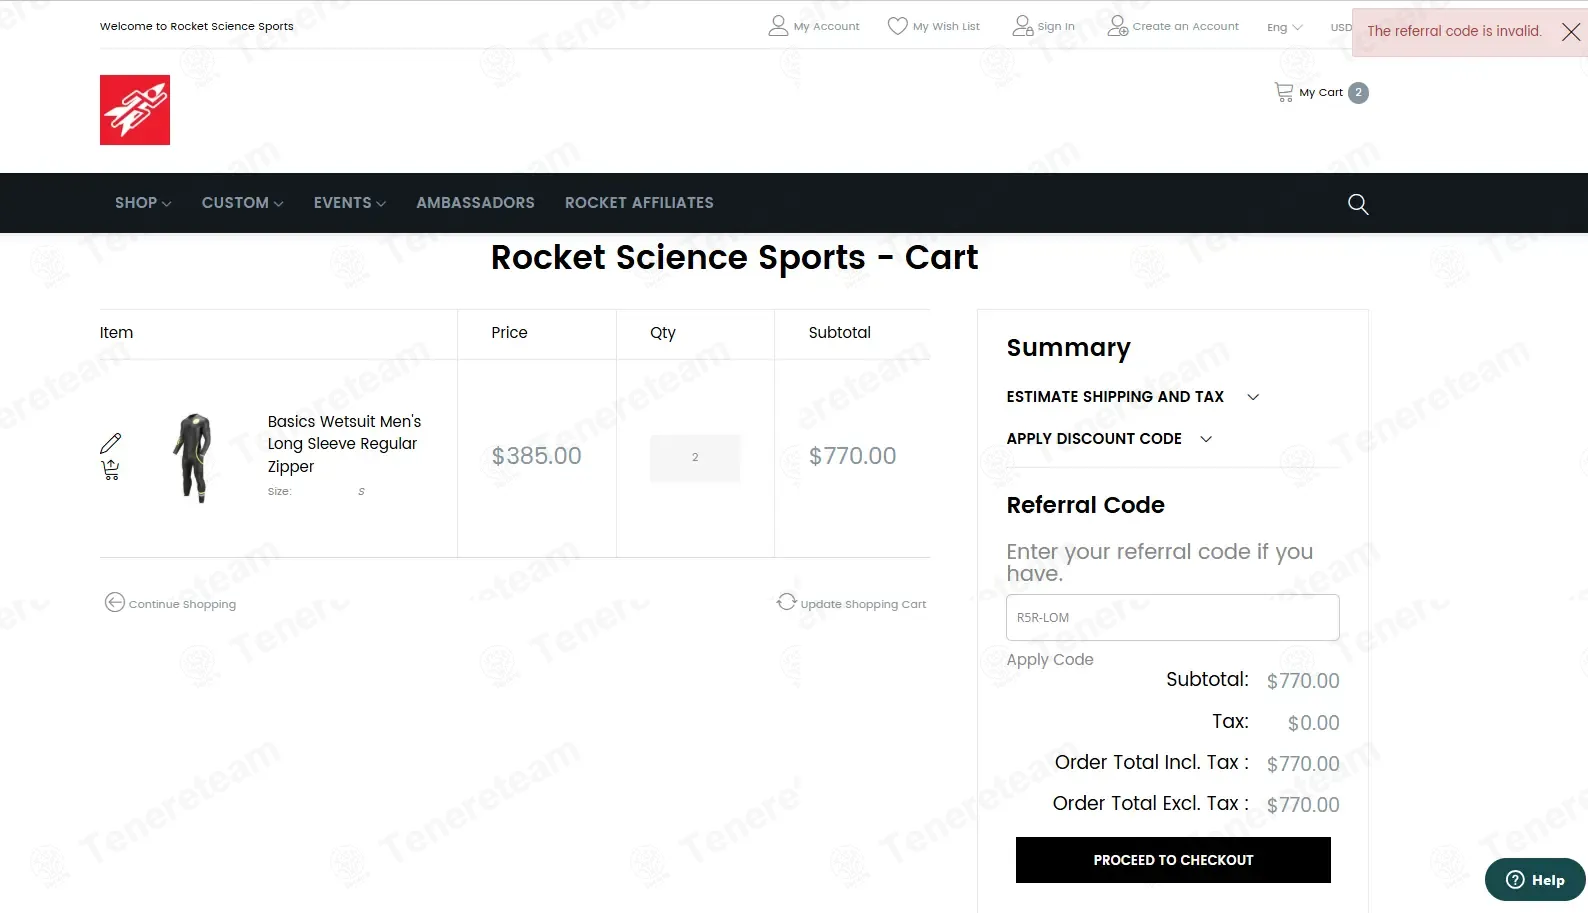The width and height of the screenshot is (1588, 913).
Task: Click the cart icon below the edit pencil
Action: click(x=111, y=470)
